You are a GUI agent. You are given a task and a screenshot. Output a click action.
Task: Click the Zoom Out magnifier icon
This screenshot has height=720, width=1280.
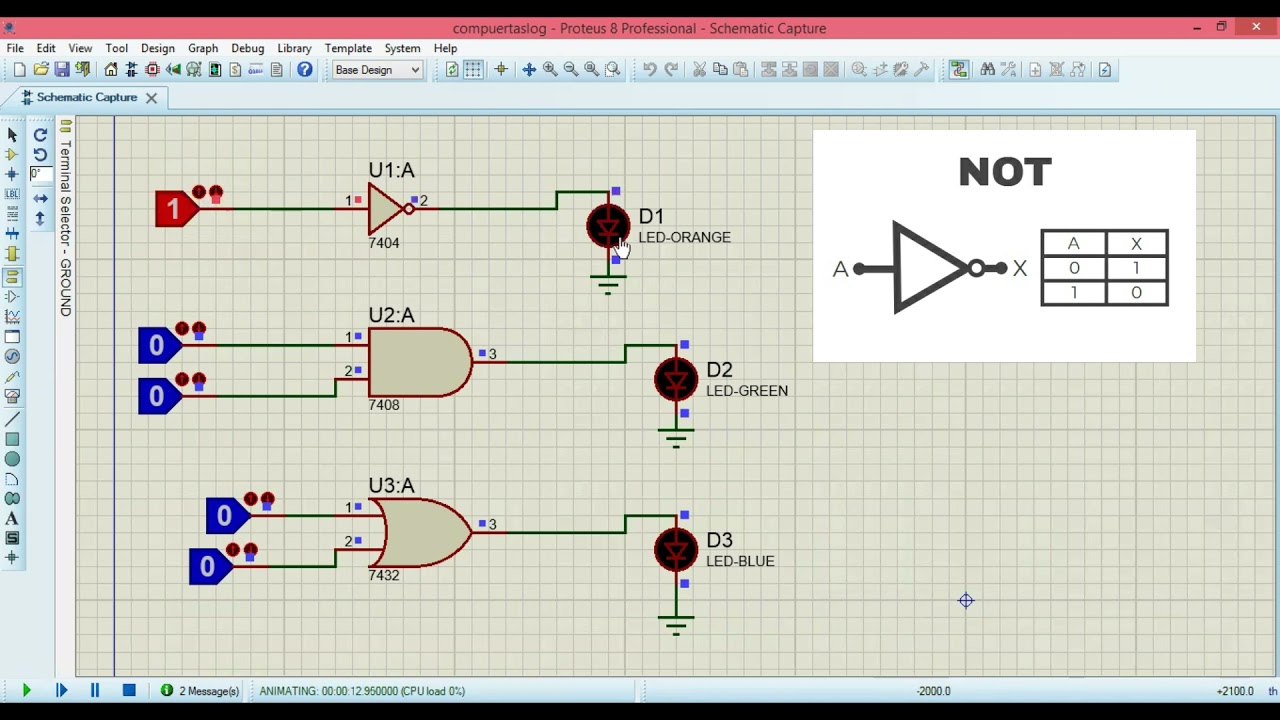coord(571,69)
